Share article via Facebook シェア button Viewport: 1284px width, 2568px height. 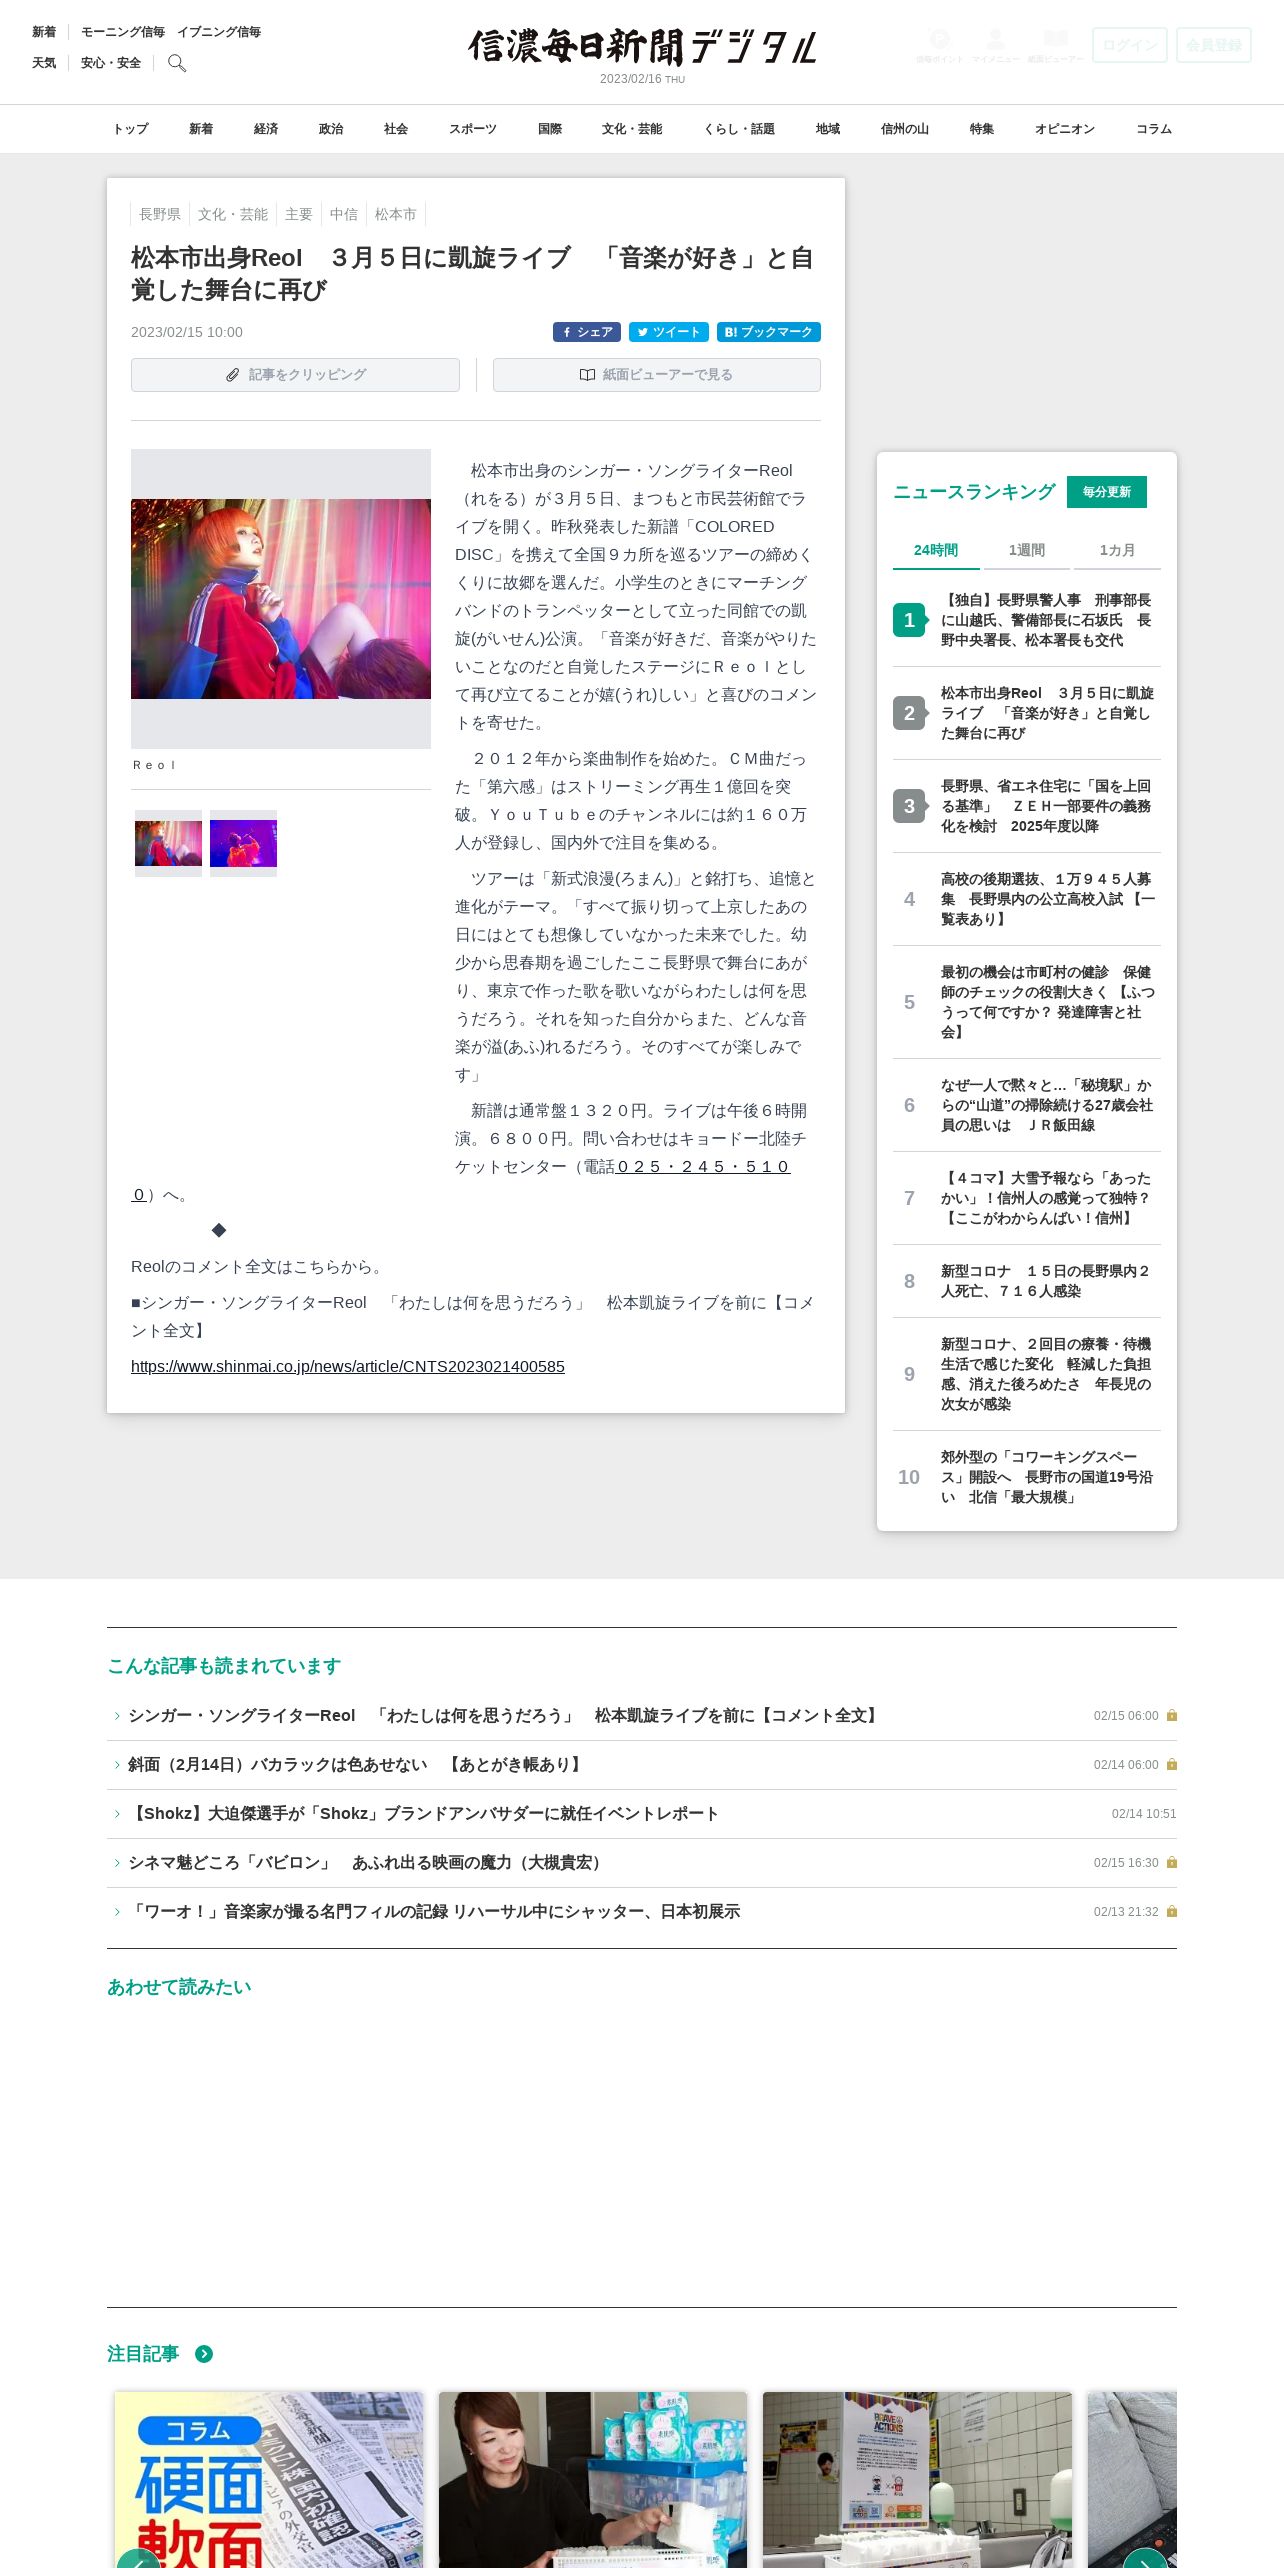[587, 332]
